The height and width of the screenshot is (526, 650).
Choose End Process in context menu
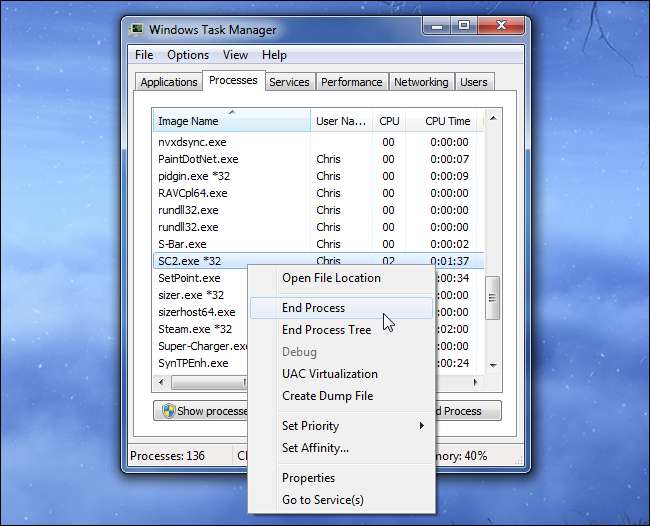(x=342, y=308)
